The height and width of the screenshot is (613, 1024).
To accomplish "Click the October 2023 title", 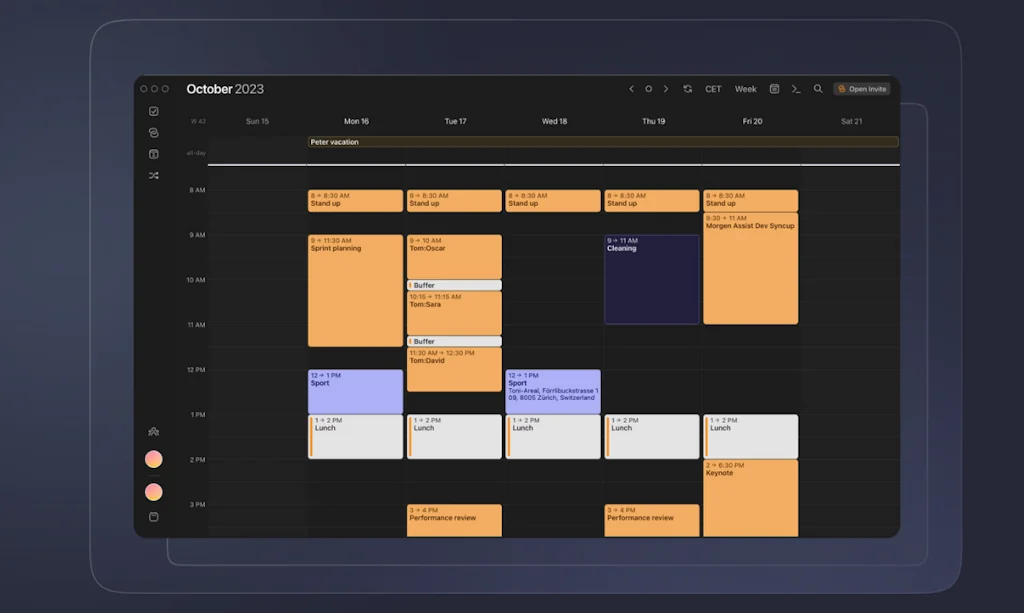I will point(224,89).
